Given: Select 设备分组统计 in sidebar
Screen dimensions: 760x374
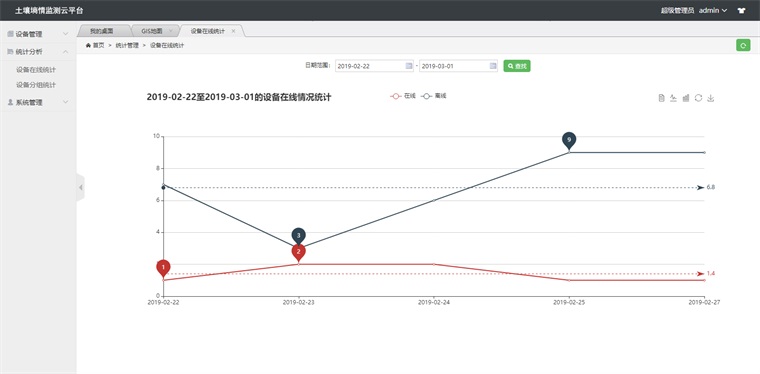Looking at the screenshot, I should (36, 85).
